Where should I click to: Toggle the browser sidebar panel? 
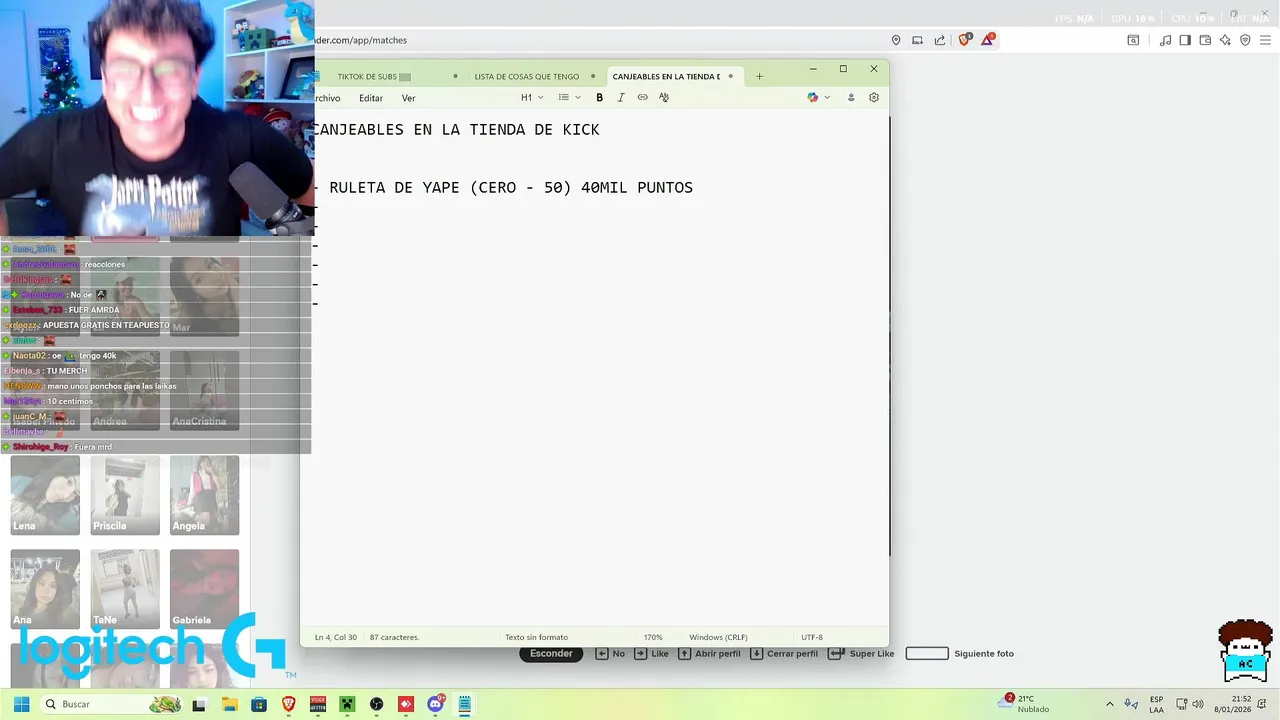pos(1185,40)
